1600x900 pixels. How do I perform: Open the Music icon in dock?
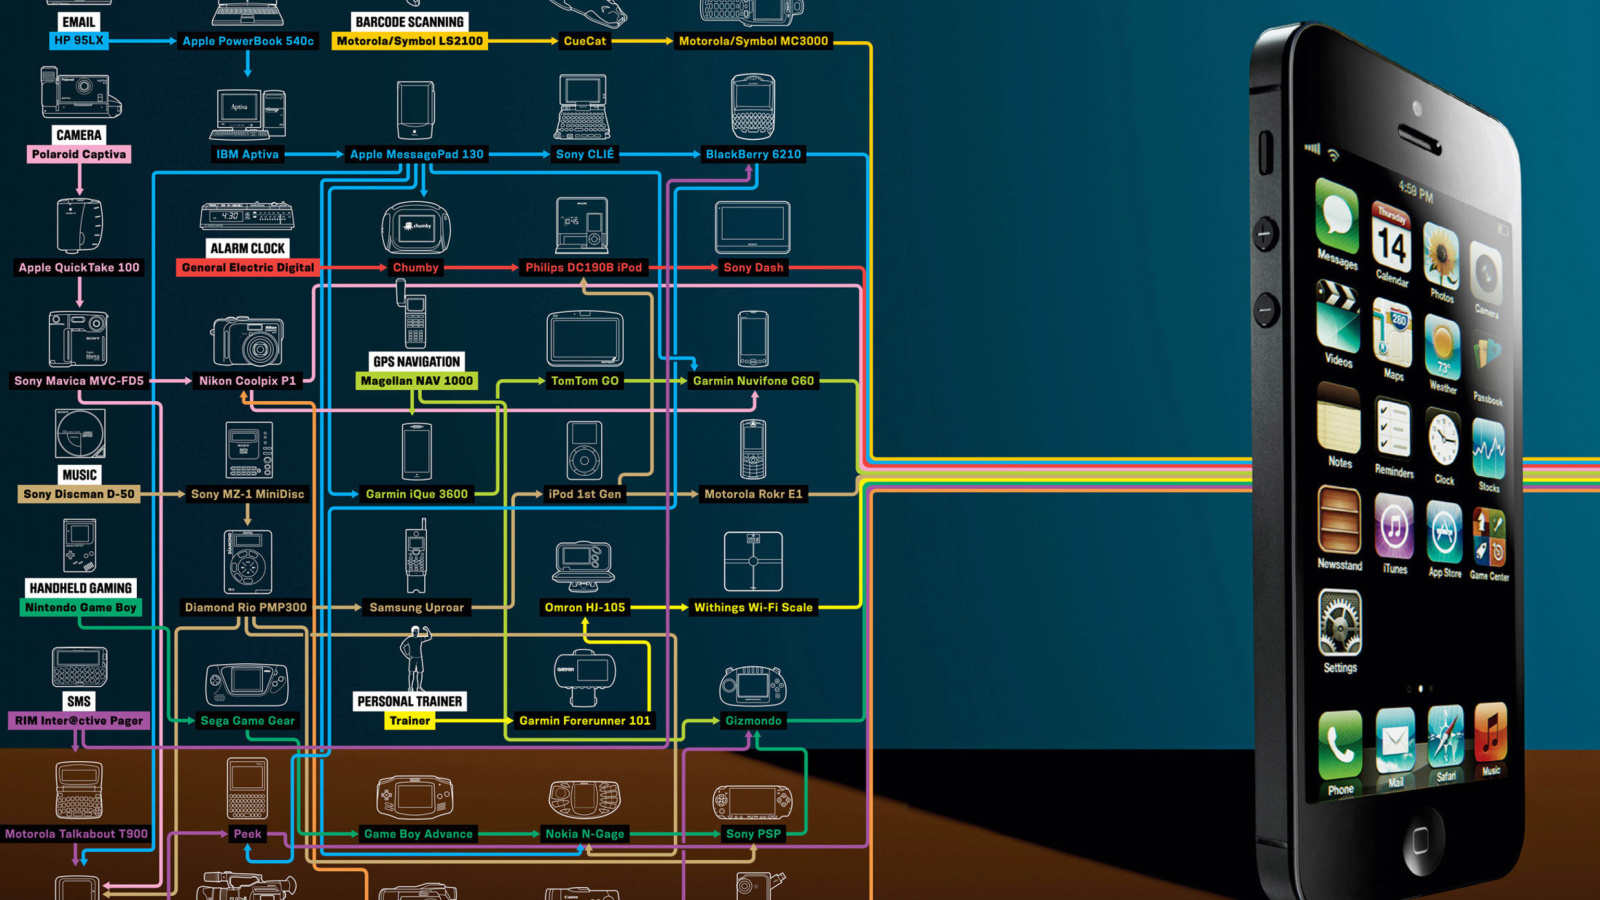click(1490, 733)
